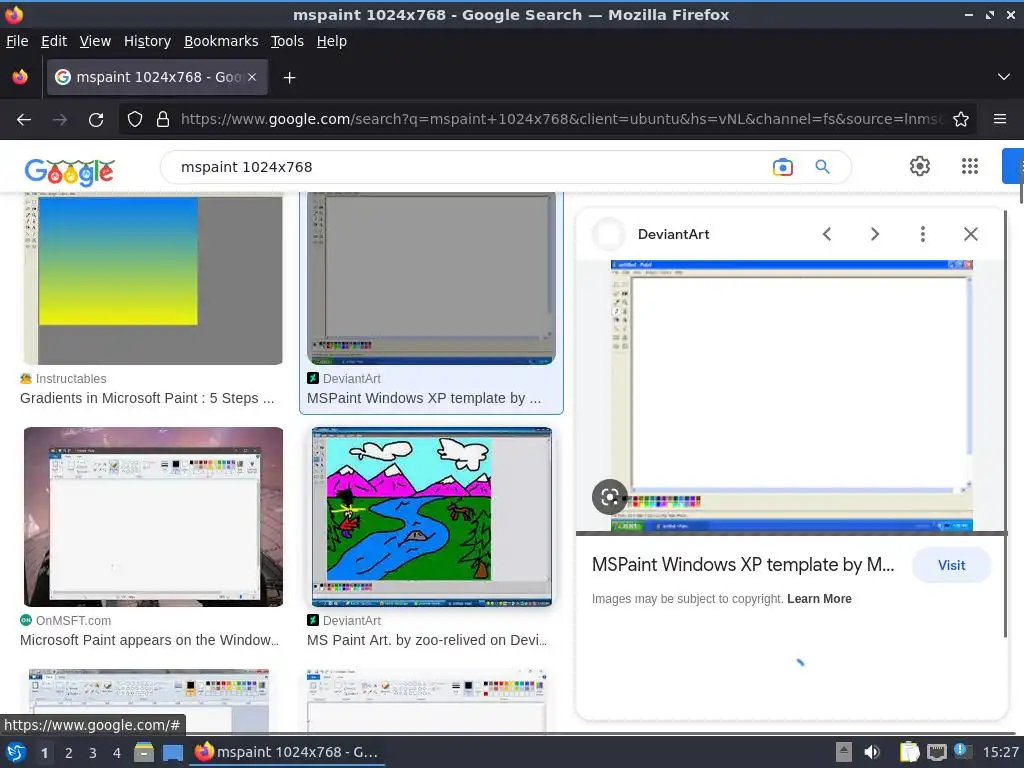
Task: Open the Google apps grid
Action: (970, 166)
